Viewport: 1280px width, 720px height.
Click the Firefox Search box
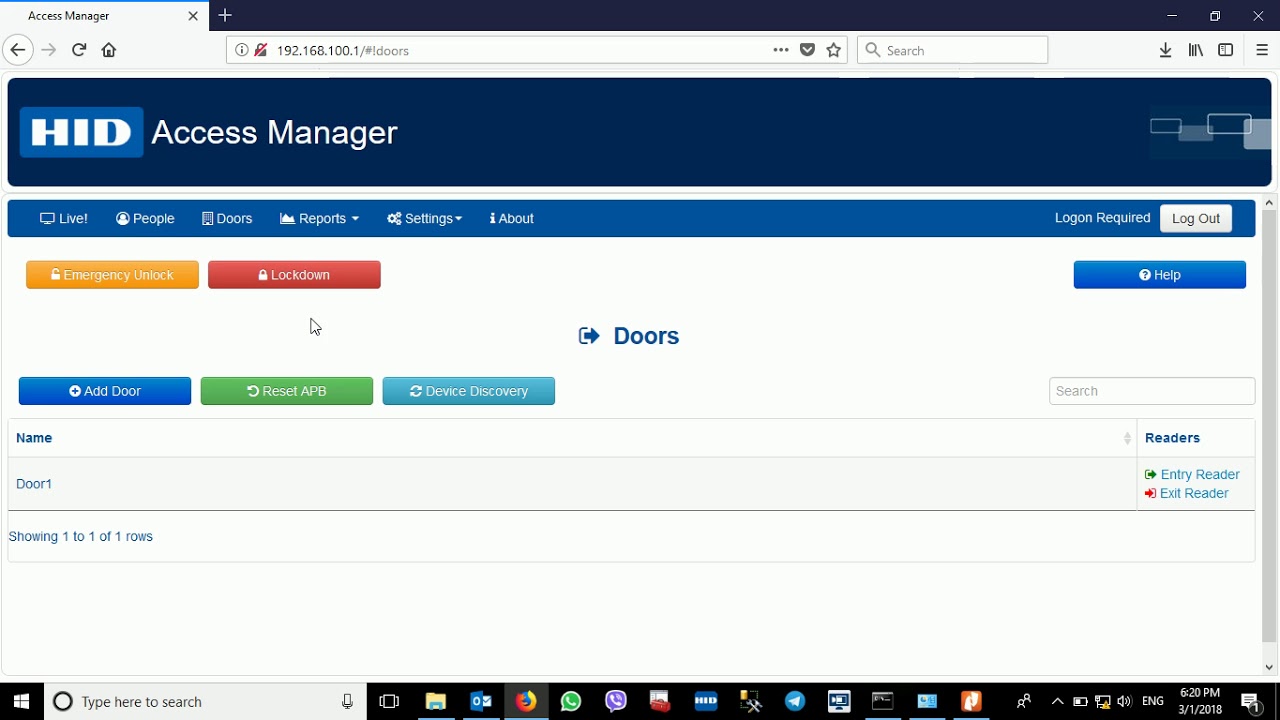click(952, 50)
